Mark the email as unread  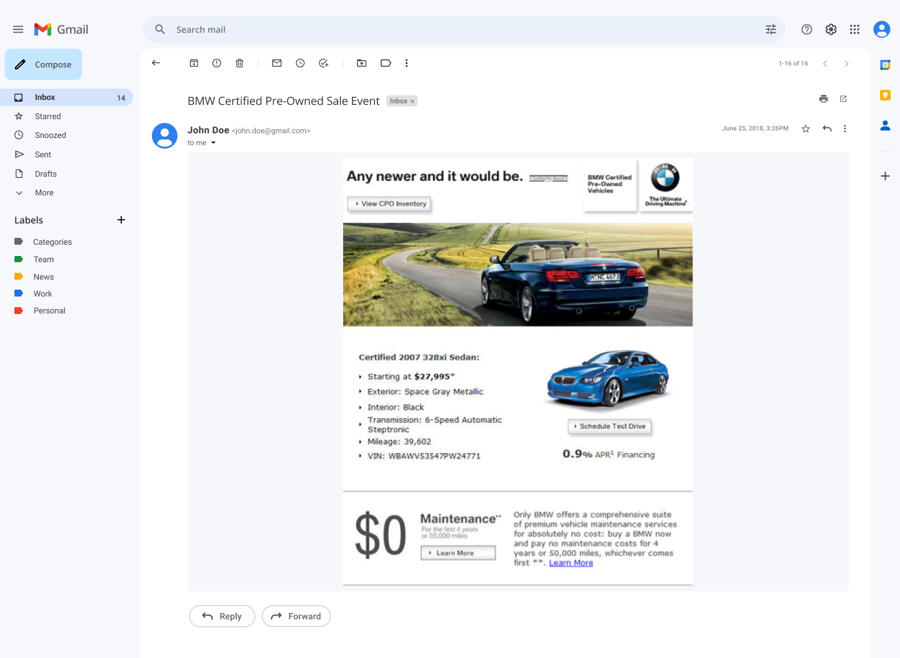276,63
